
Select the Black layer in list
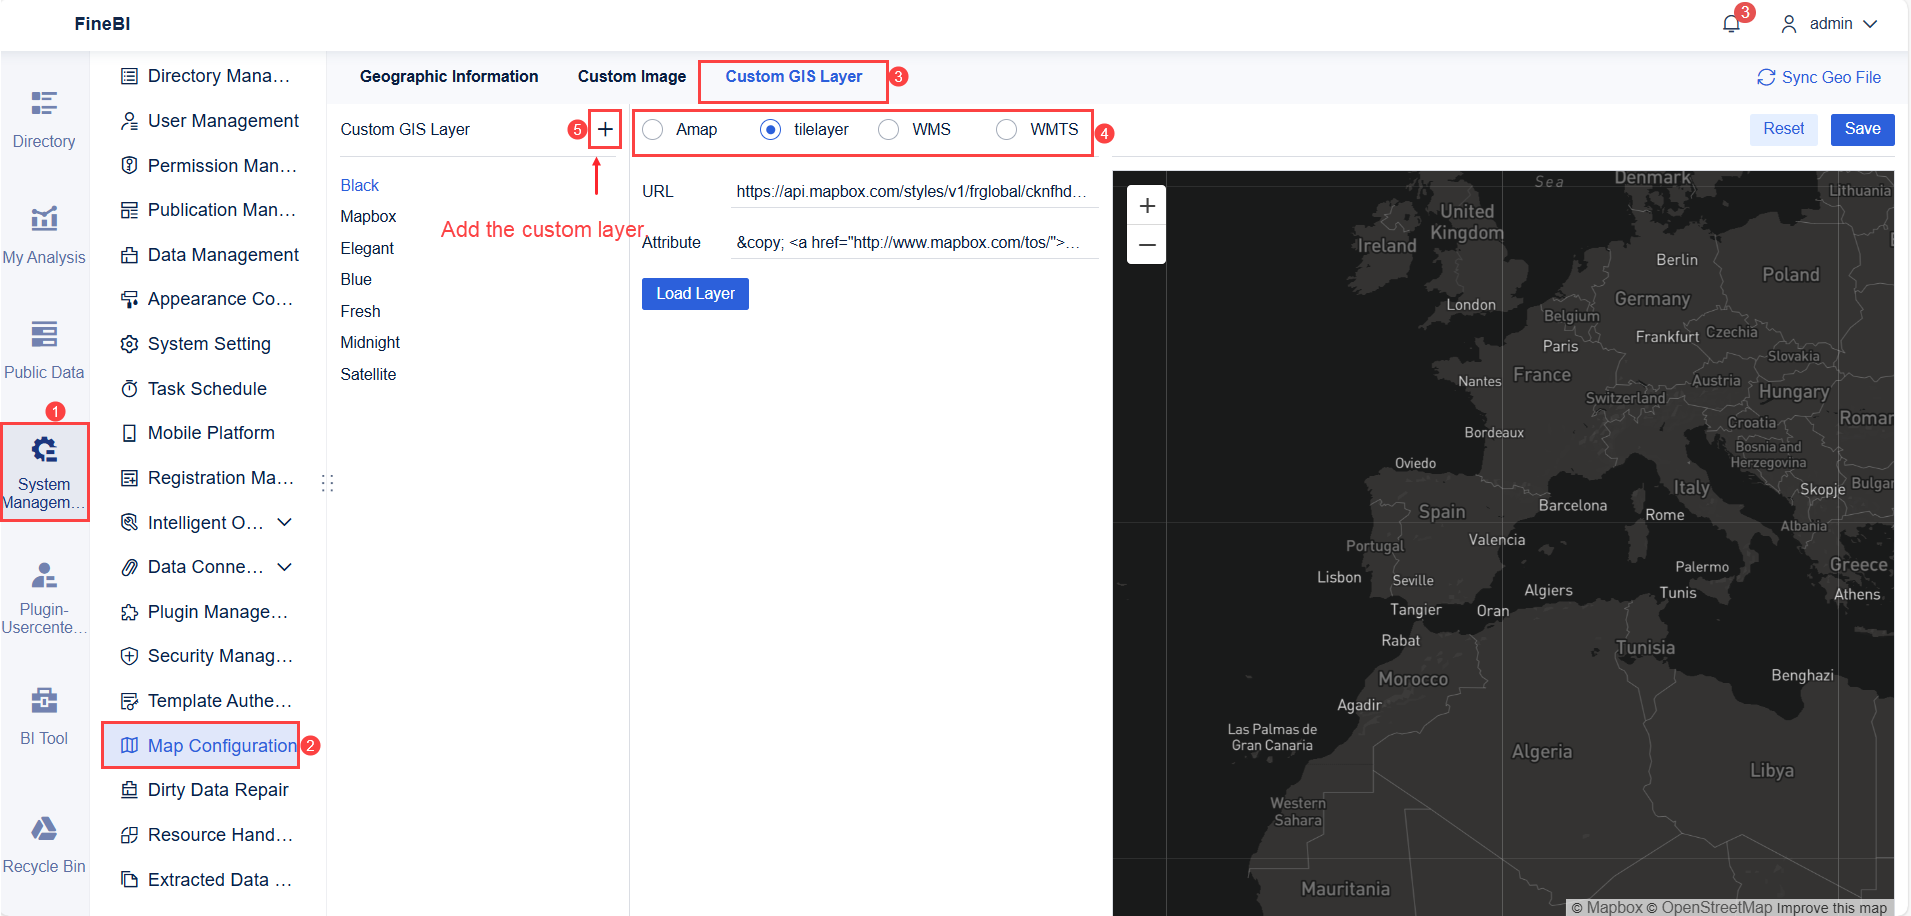tap(359, 185)
